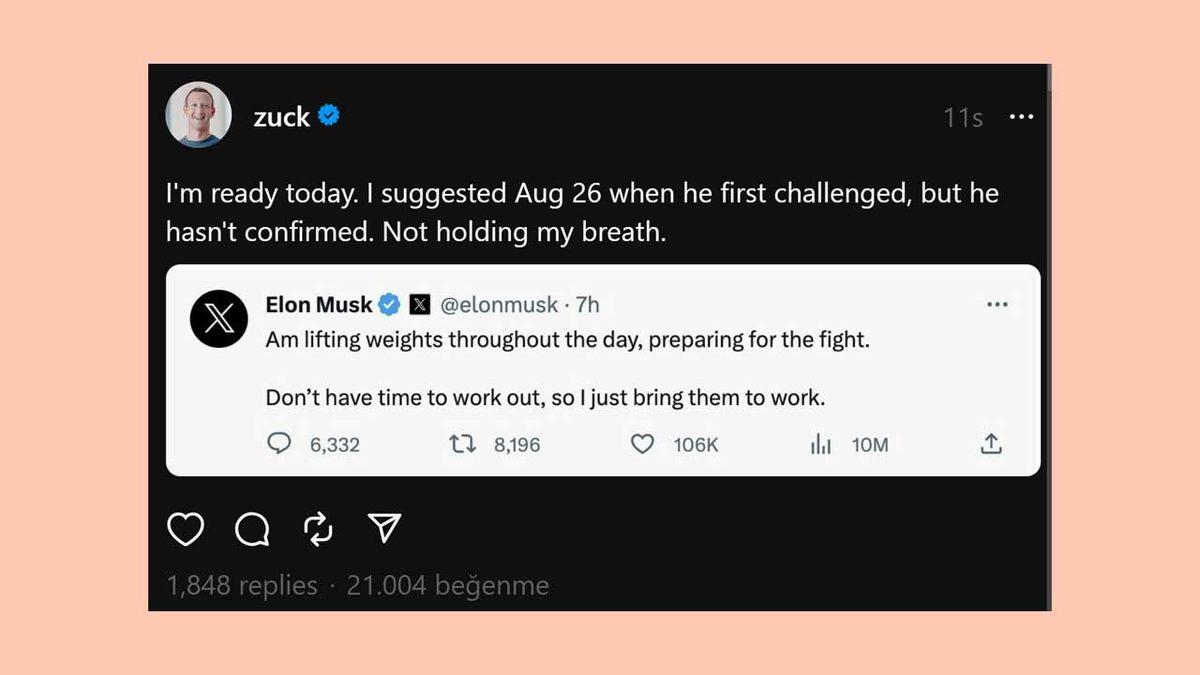Viewport: 1200px width, 675px height.
Task: Open the three-dot menu on Musk's embedded tweet
Action: click(x=997, y=304)
